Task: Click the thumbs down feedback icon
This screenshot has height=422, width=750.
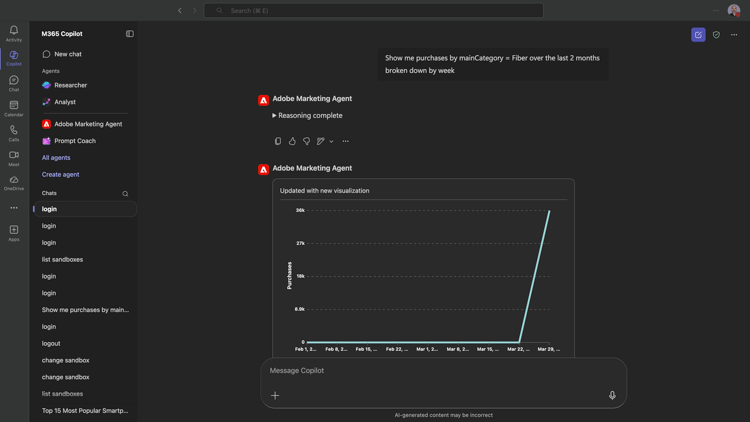Action: pyautogui.click(x=307, y=141)
